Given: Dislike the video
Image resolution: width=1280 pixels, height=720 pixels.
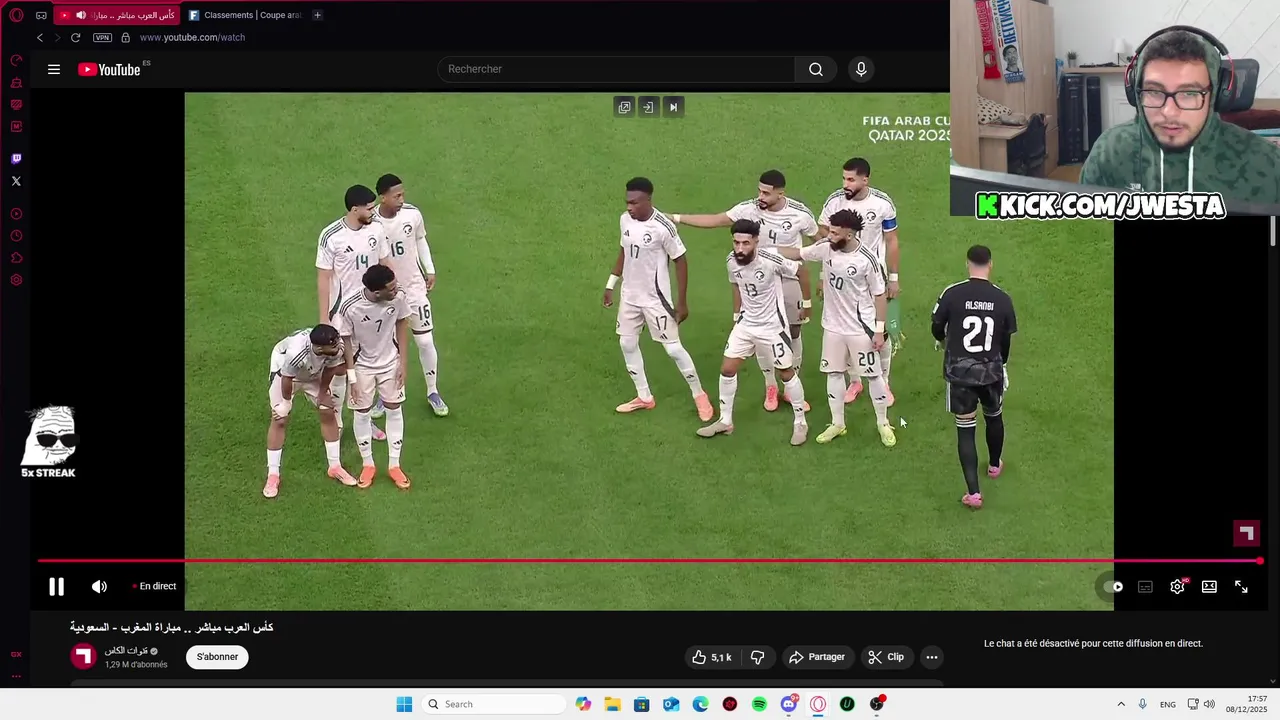Looking at the screenshot, I should [x=757, y=657].
